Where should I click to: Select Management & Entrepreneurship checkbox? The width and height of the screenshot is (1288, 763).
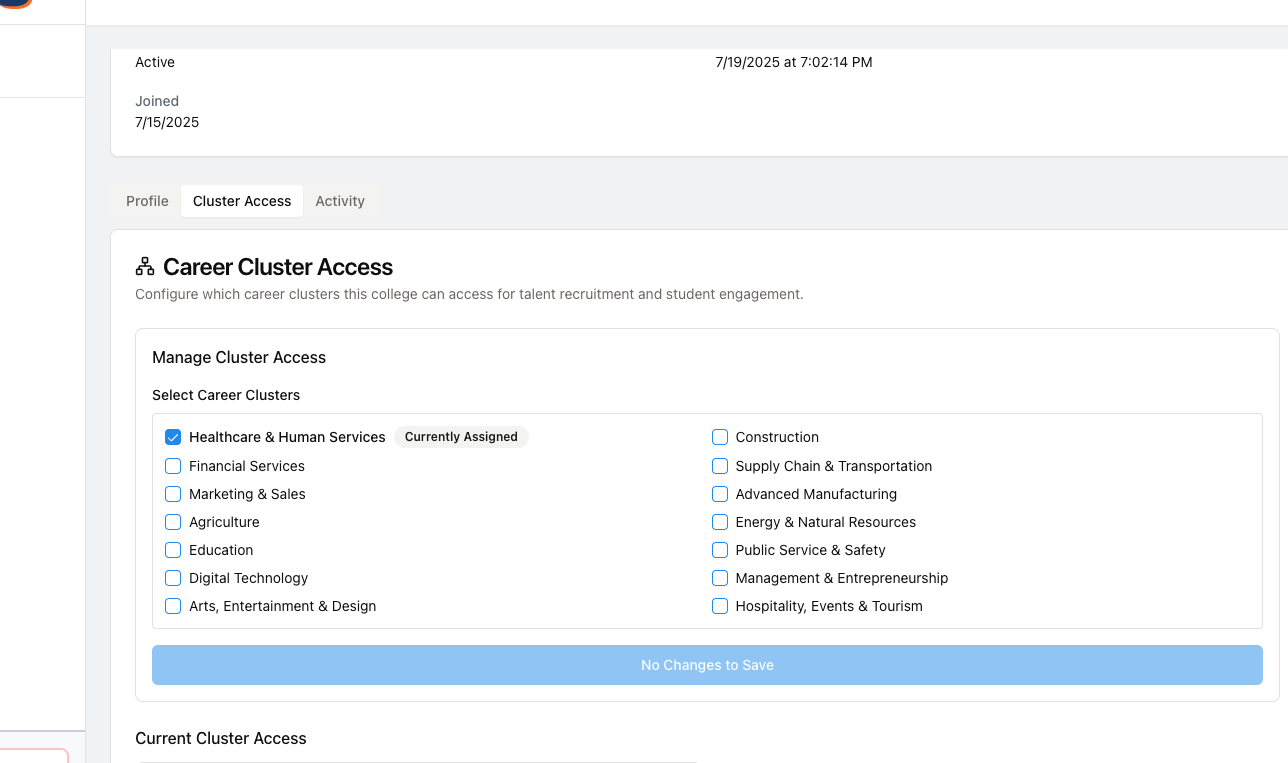(720, 578)
